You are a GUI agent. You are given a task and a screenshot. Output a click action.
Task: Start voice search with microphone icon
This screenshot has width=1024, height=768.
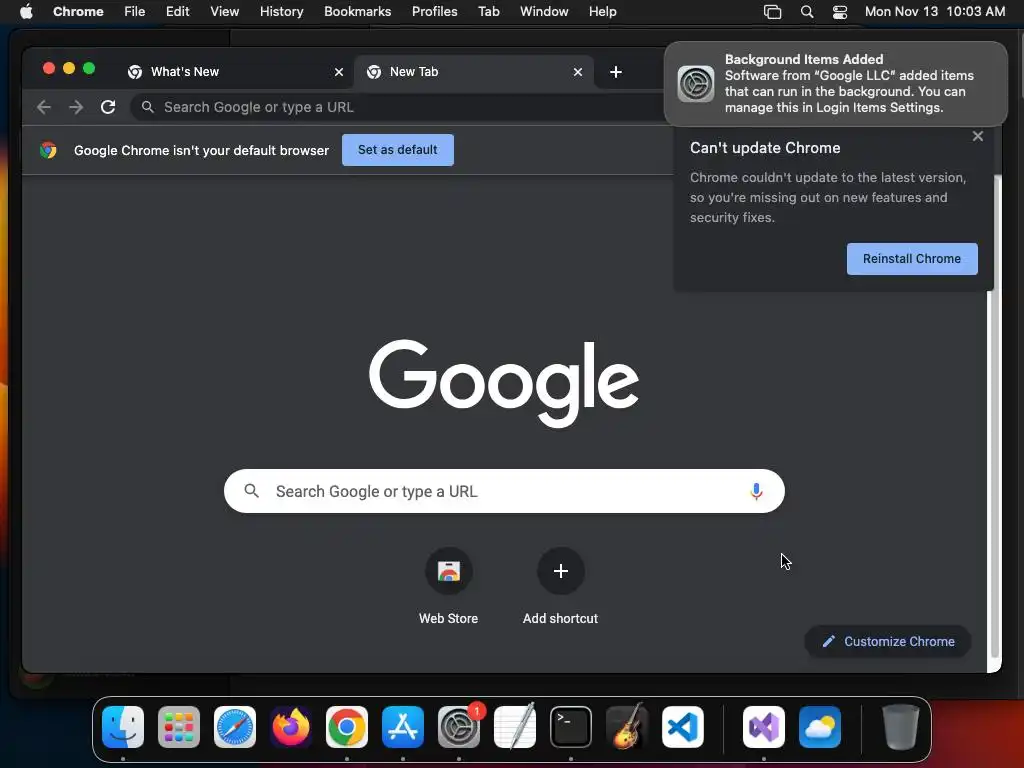(x=756, y=491)
